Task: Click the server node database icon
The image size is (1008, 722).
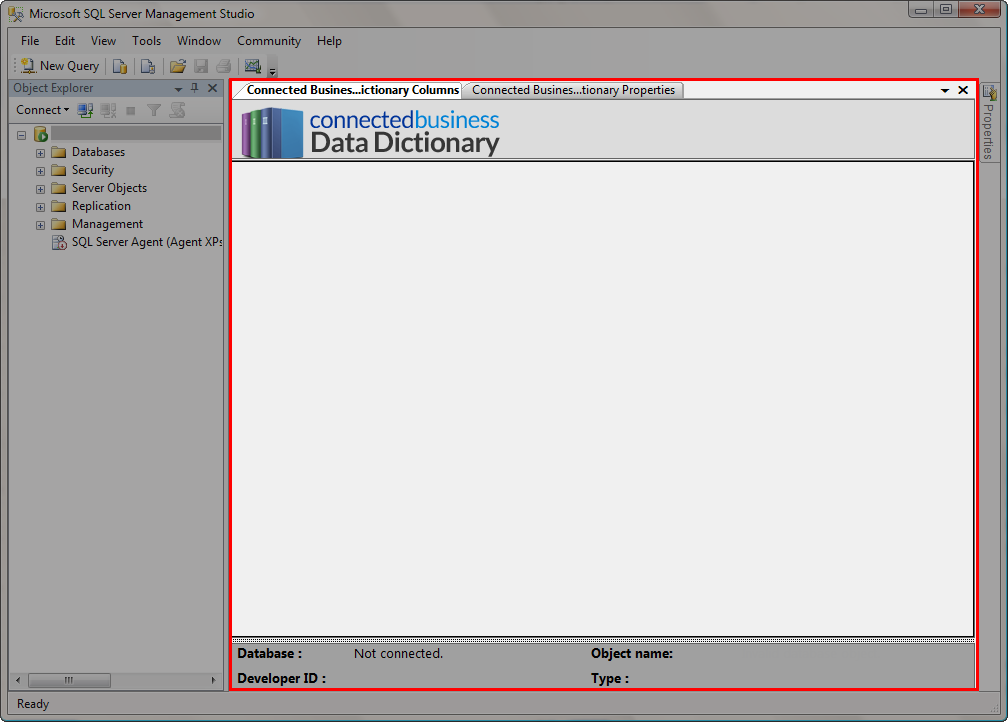Action: (x=41, y=134)
